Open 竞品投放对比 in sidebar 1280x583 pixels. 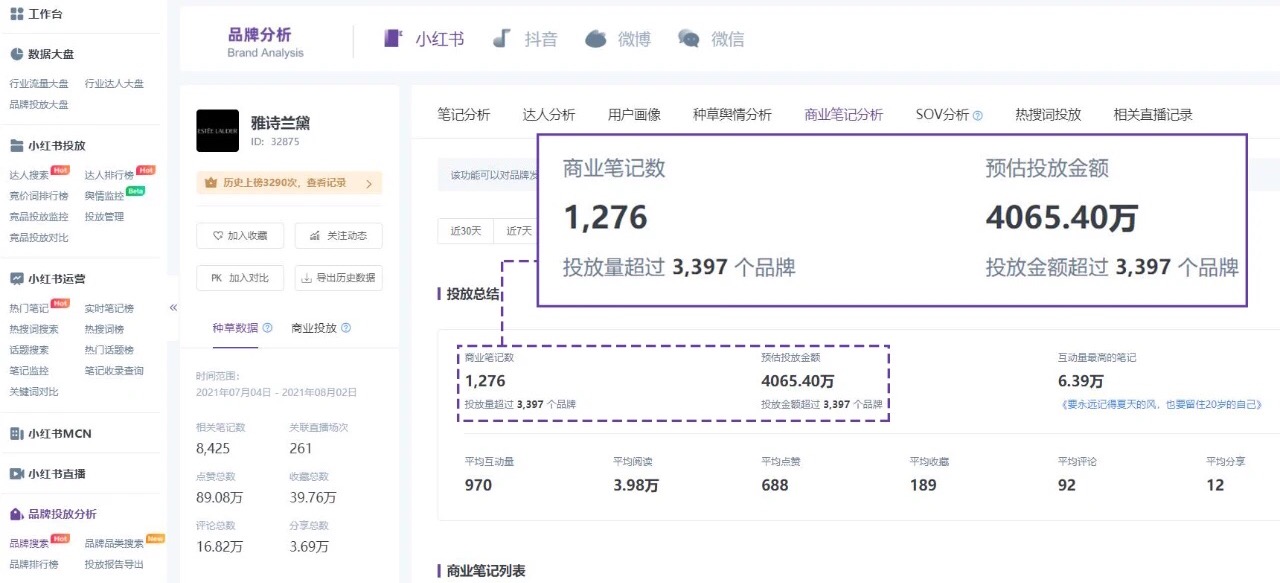[x=39, y=237]
